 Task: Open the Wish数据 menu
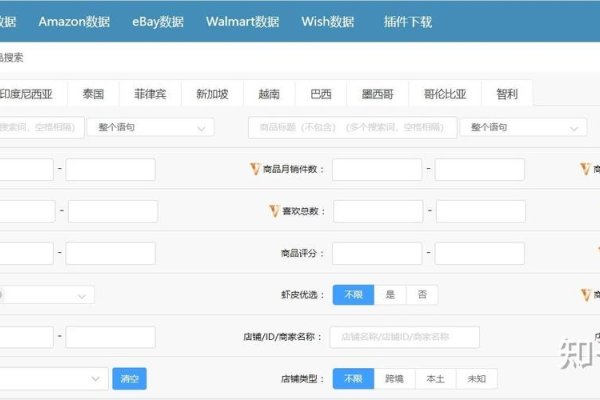click(328, 21)
